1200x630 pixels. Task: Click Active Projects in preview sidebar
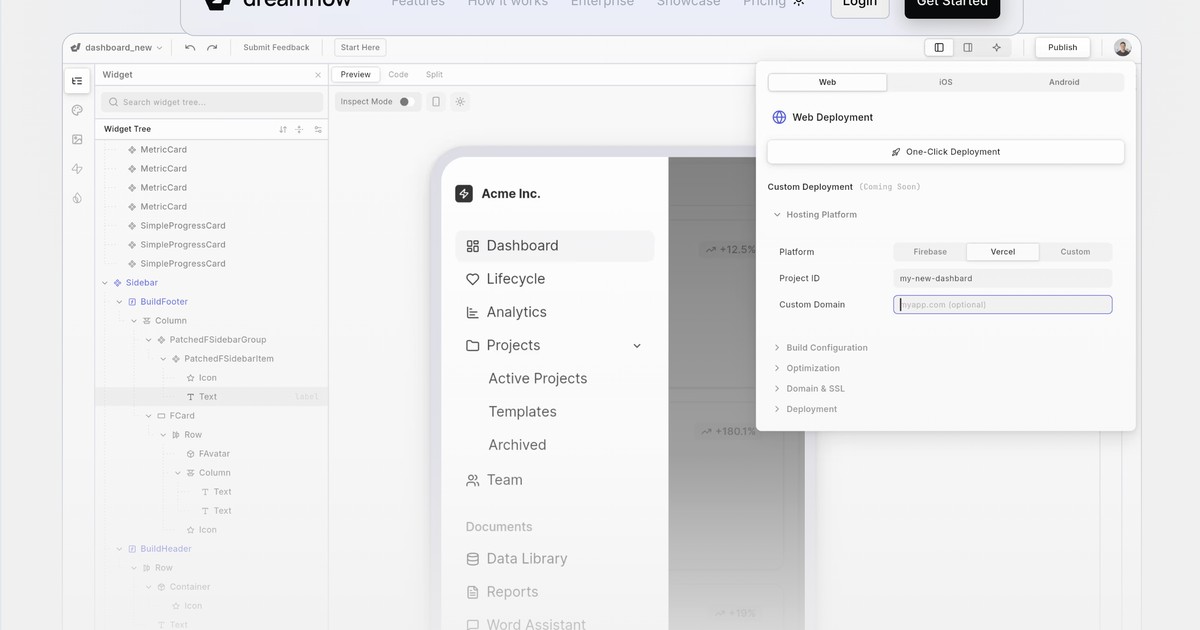coord(538,379)
